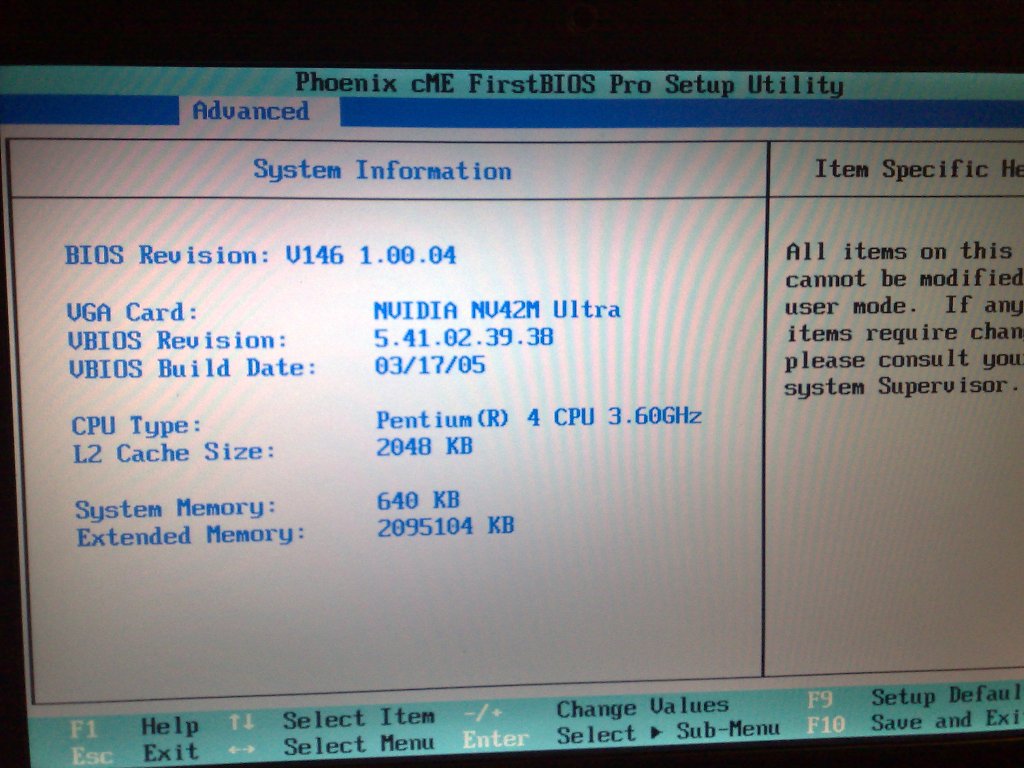Screen dimensions: 1024x768
Task: Select the 2095104 KB extended memory value
Action: [x=446, y=526]
